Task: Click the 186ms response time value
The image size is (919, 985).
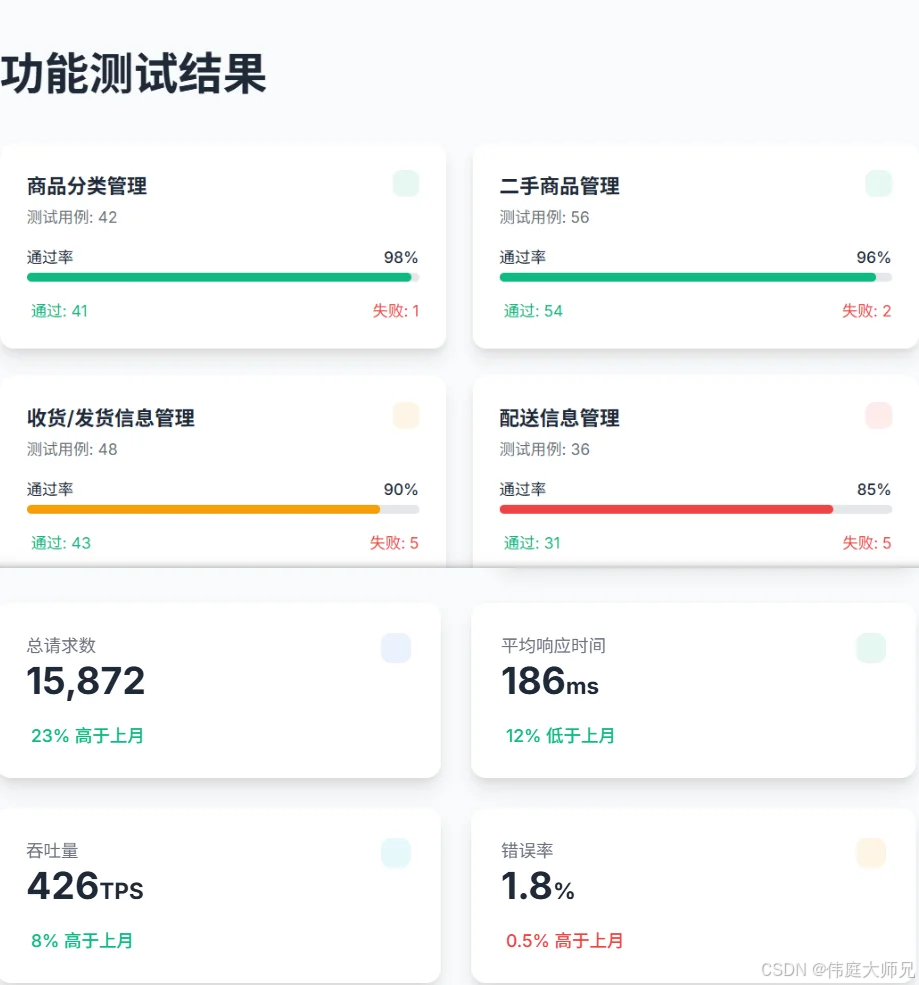Action: tap(550, 681)
